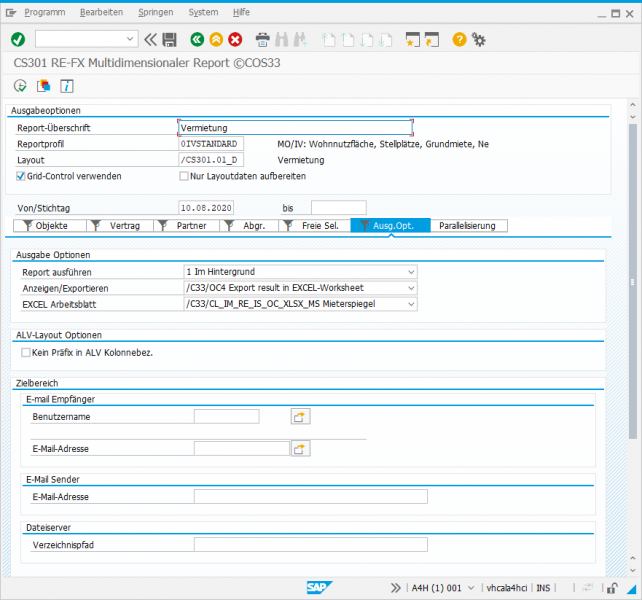Click multiple selection button beside E-Mail-Adresse
The image size is (642, 600).
tap(299, 448)
